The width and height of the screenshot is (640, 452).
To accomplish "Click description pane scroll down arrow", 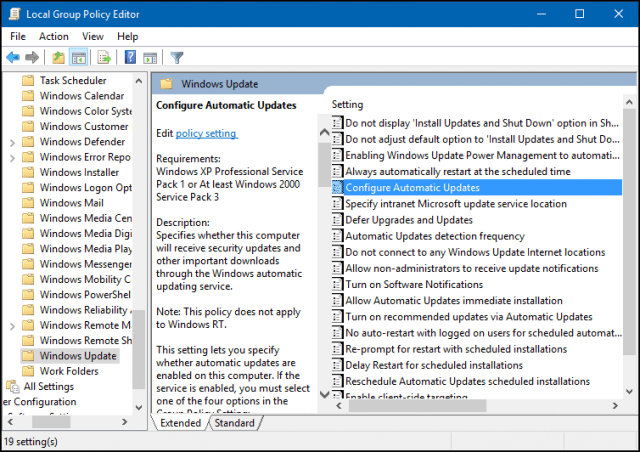I will 324,394.
